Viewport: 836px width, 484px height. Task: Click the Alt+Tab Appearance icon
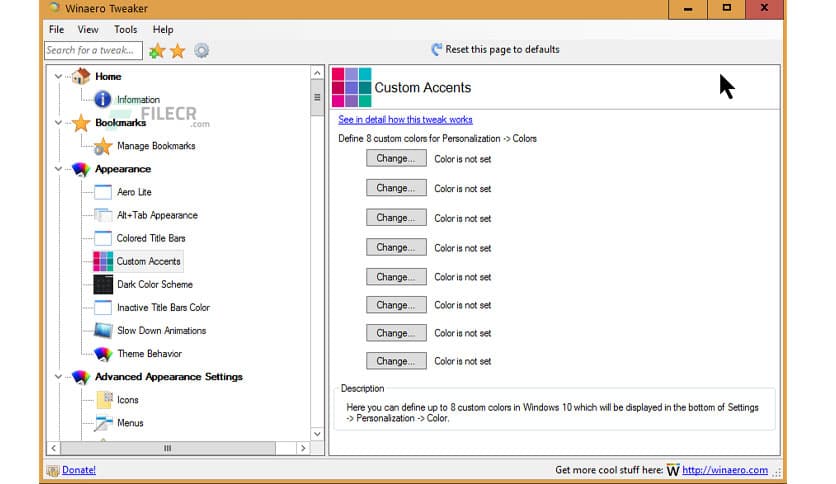(x=102, y=215)
